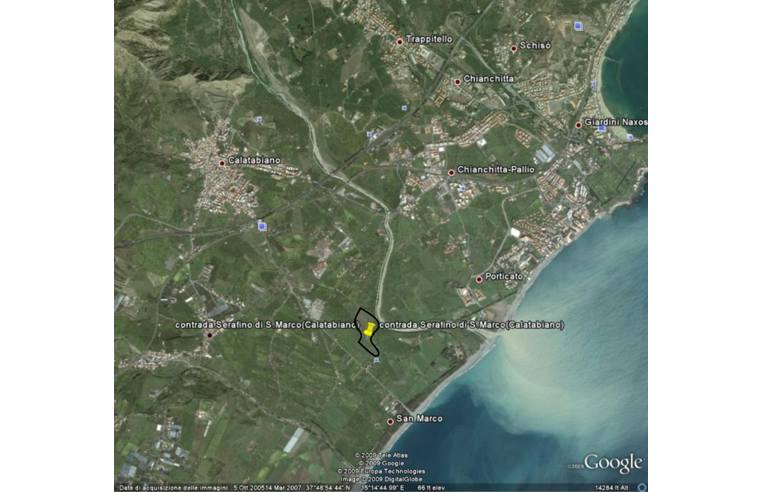Click the Google logo watermark
This screenshot has height=492, width=764.
click(x=612, y=463)
